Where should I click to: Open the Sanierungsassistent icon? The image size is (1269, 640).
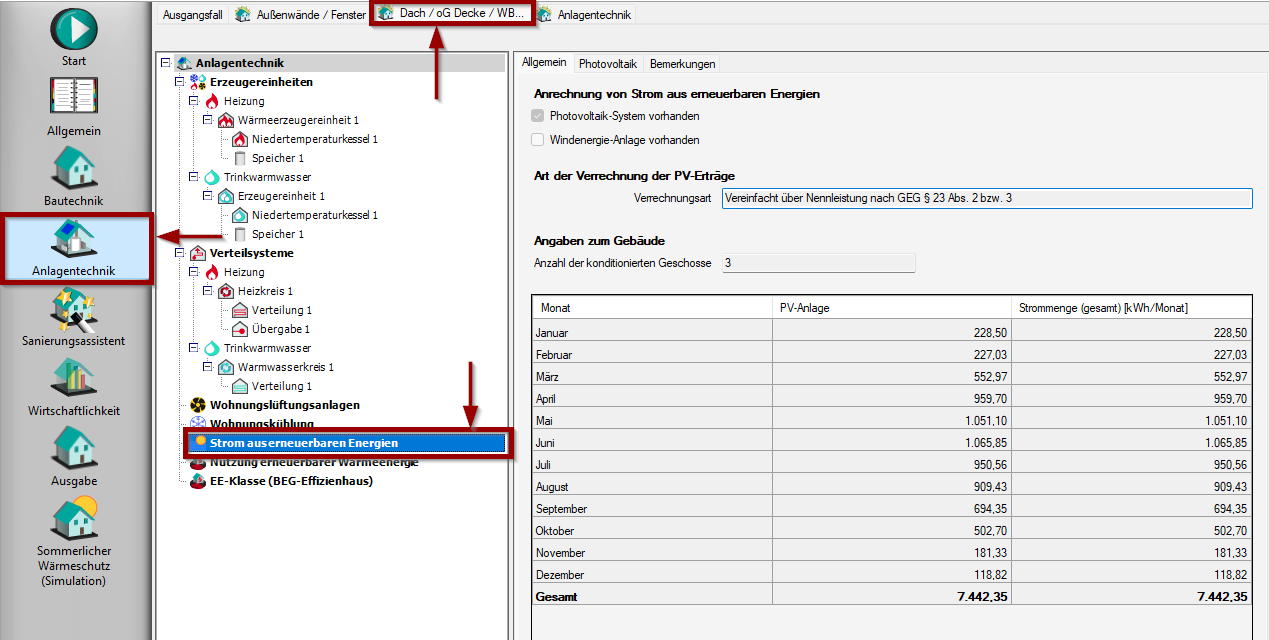point(74,309)
